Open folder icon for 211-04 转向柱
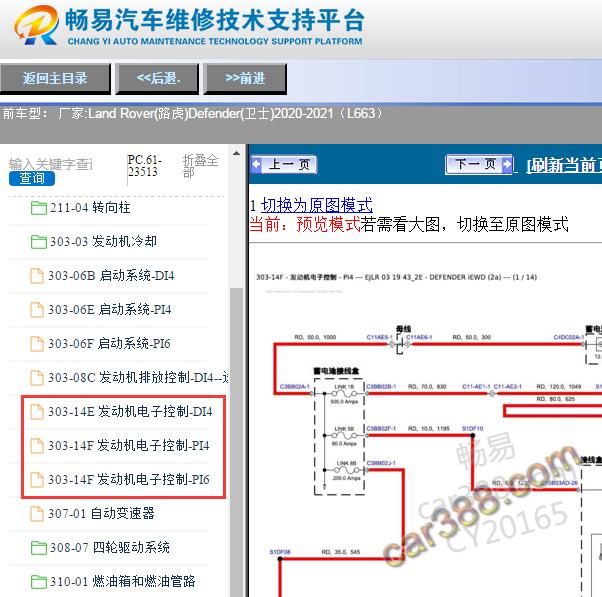 [x=38, y=208]
